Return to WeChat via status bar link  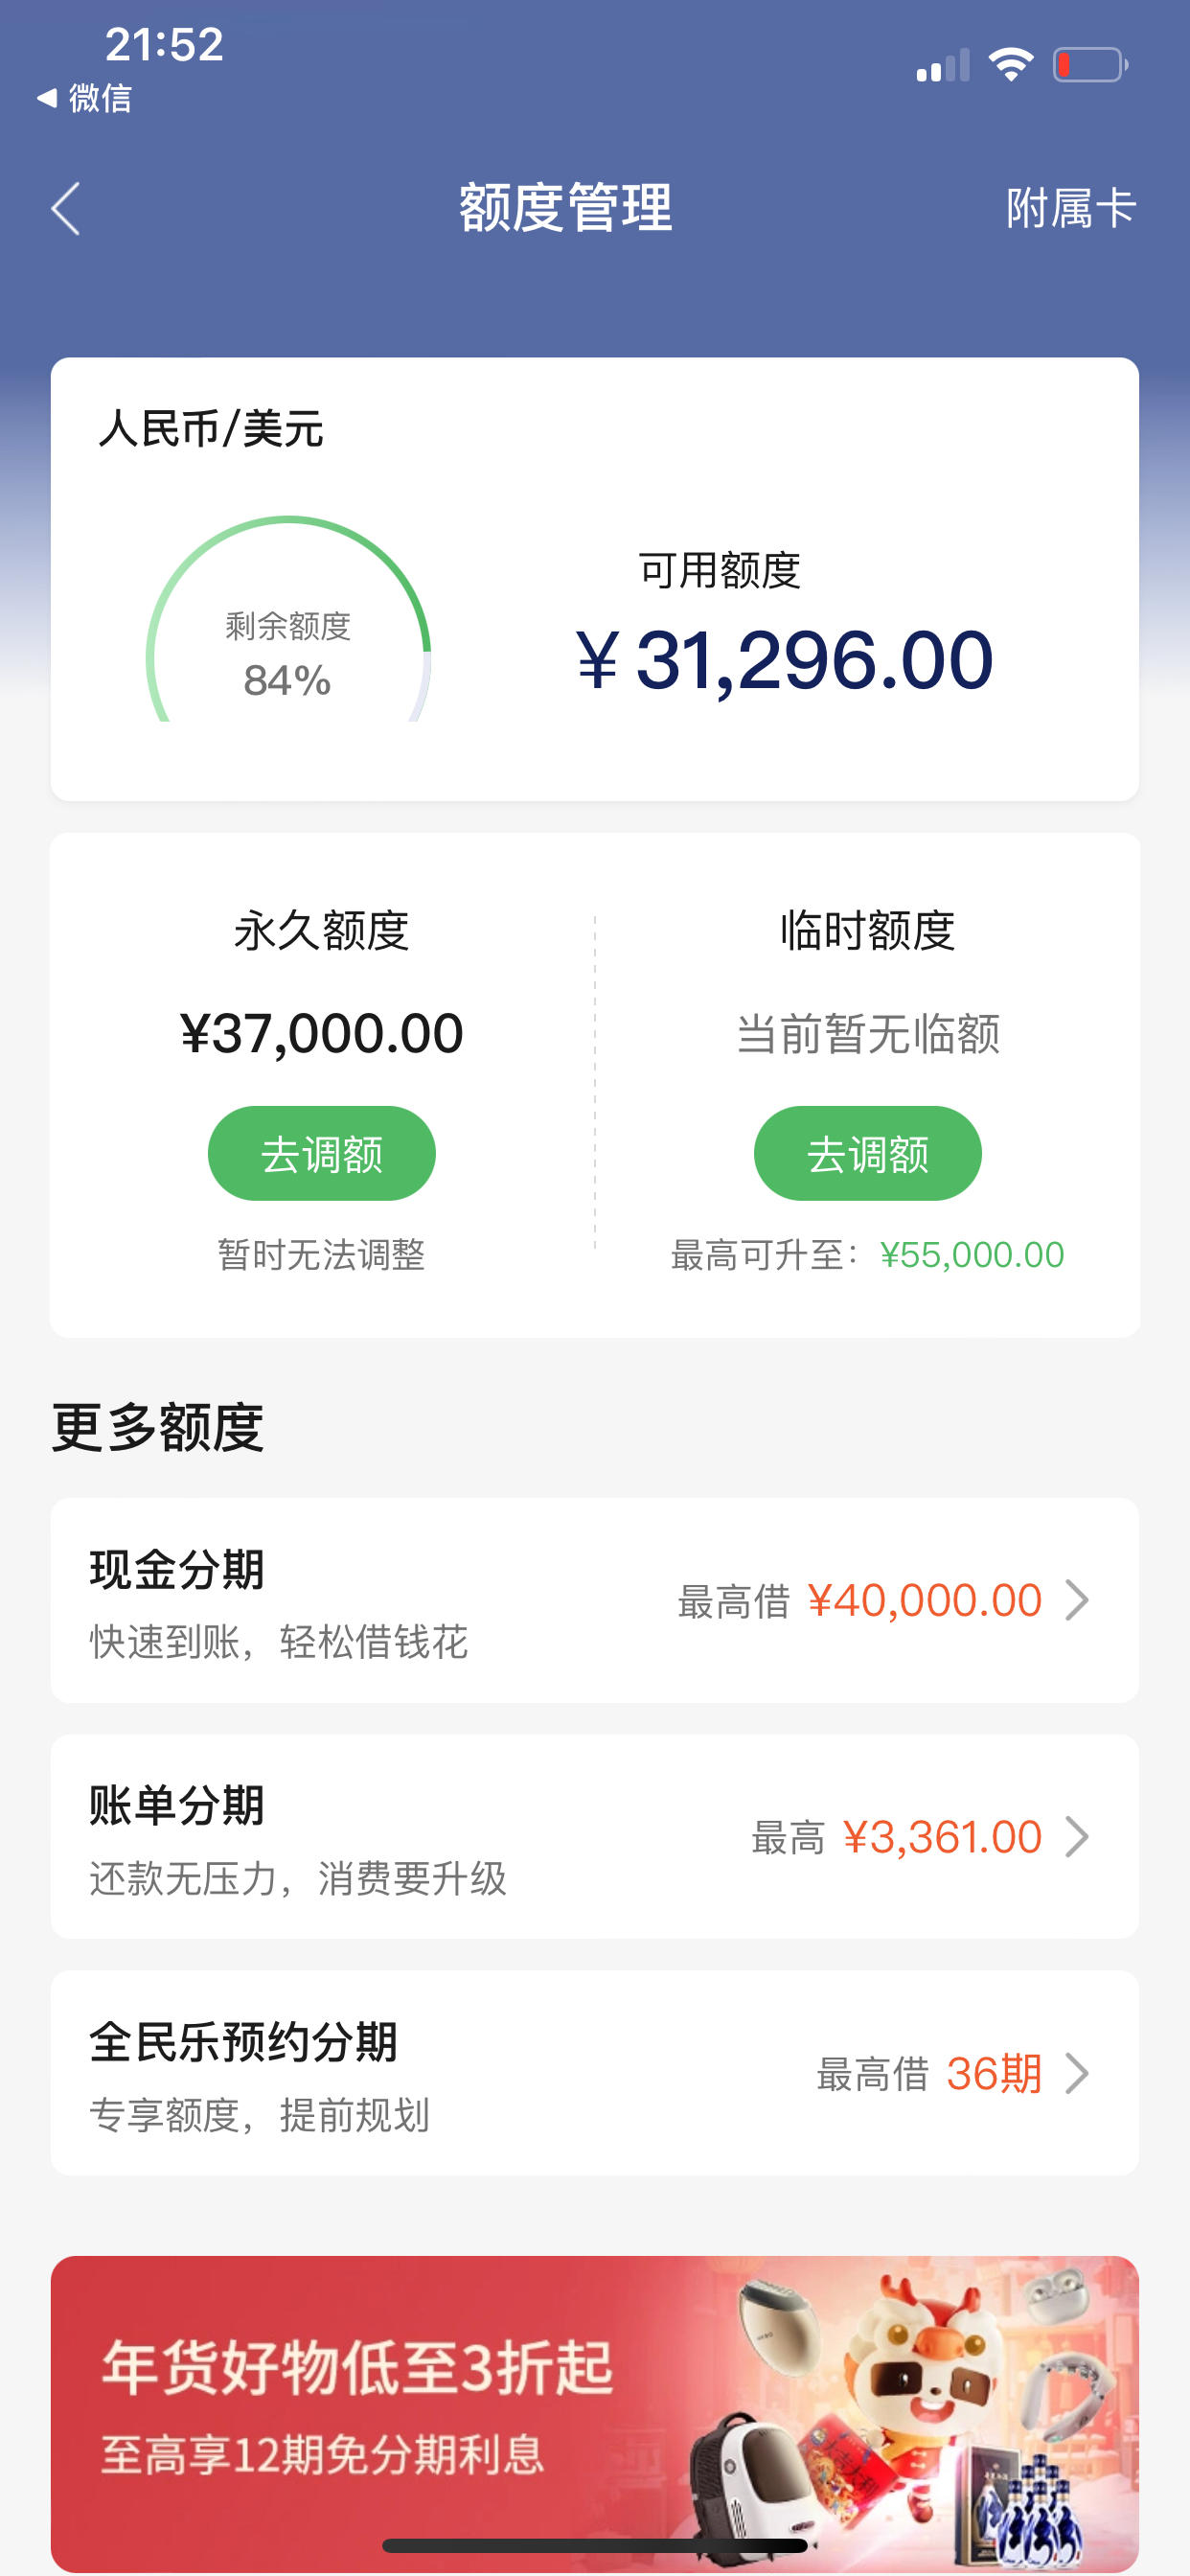(84, 98)
